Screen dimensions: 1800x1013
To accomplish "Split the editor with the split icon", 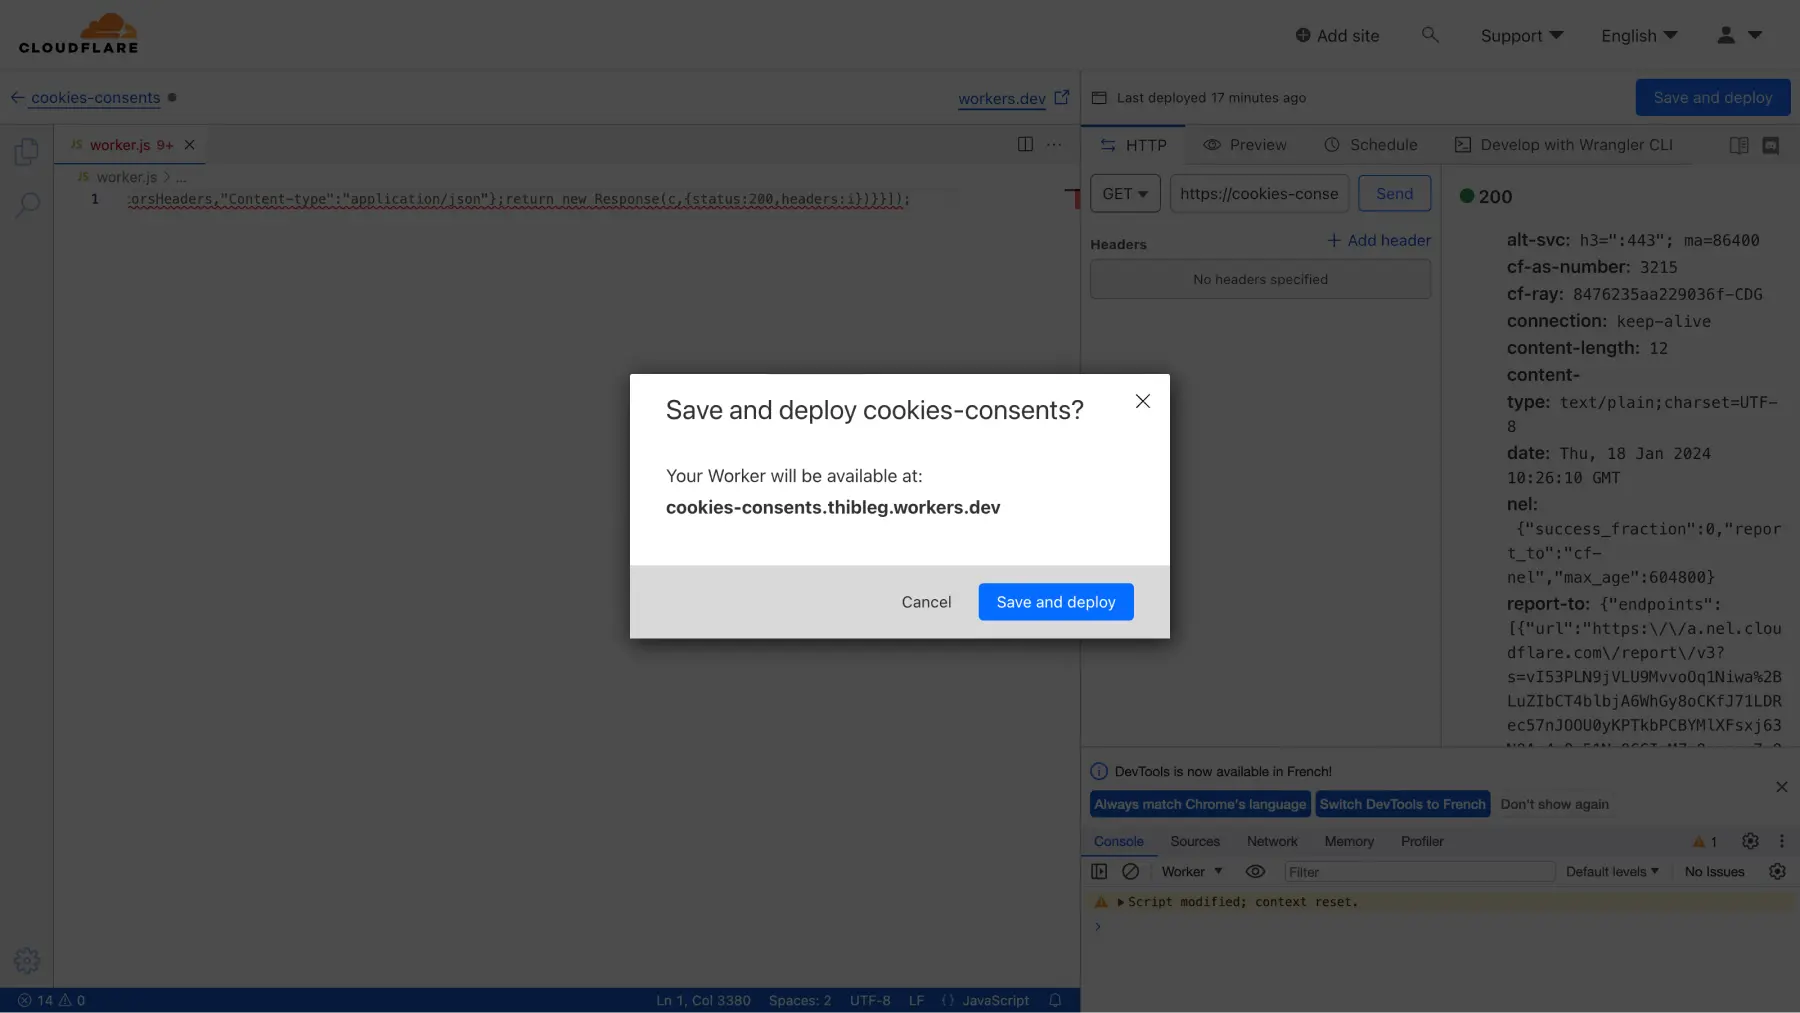I will (1025, 145).
